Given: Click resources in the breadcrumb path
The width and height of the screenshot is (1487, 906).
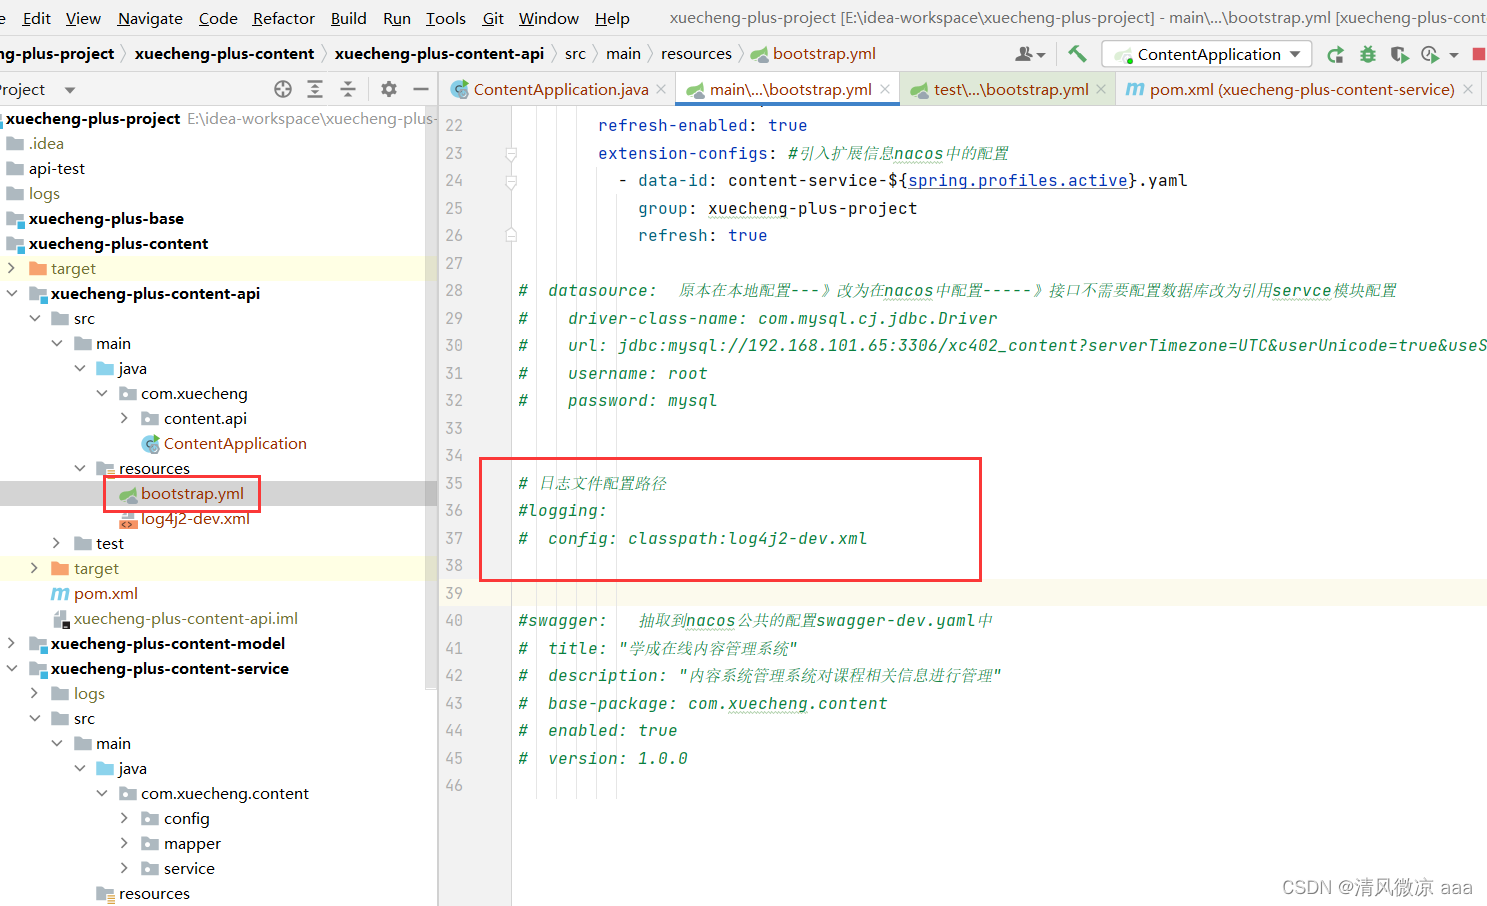Looking at the screenshot, I should [696, 54].
